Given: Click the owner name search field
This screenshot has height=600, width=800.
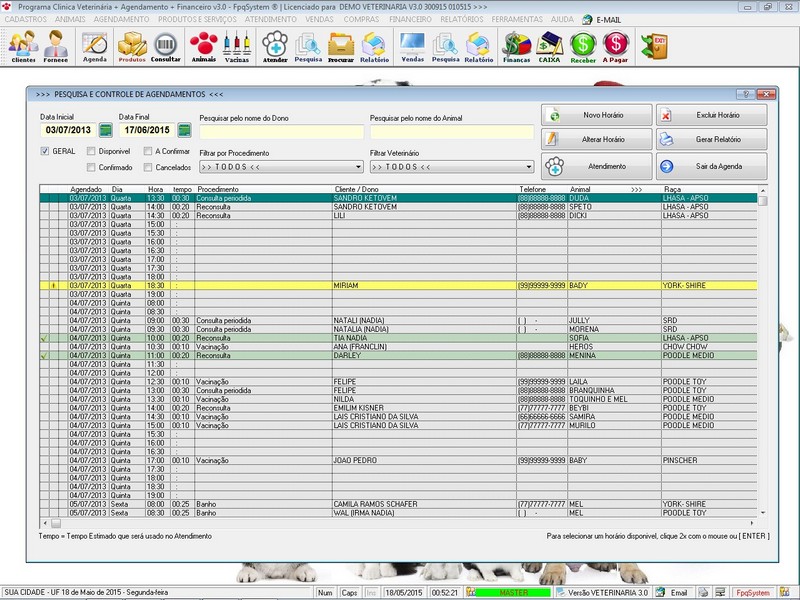Looking at the screenshot, I should coord(280,131).
